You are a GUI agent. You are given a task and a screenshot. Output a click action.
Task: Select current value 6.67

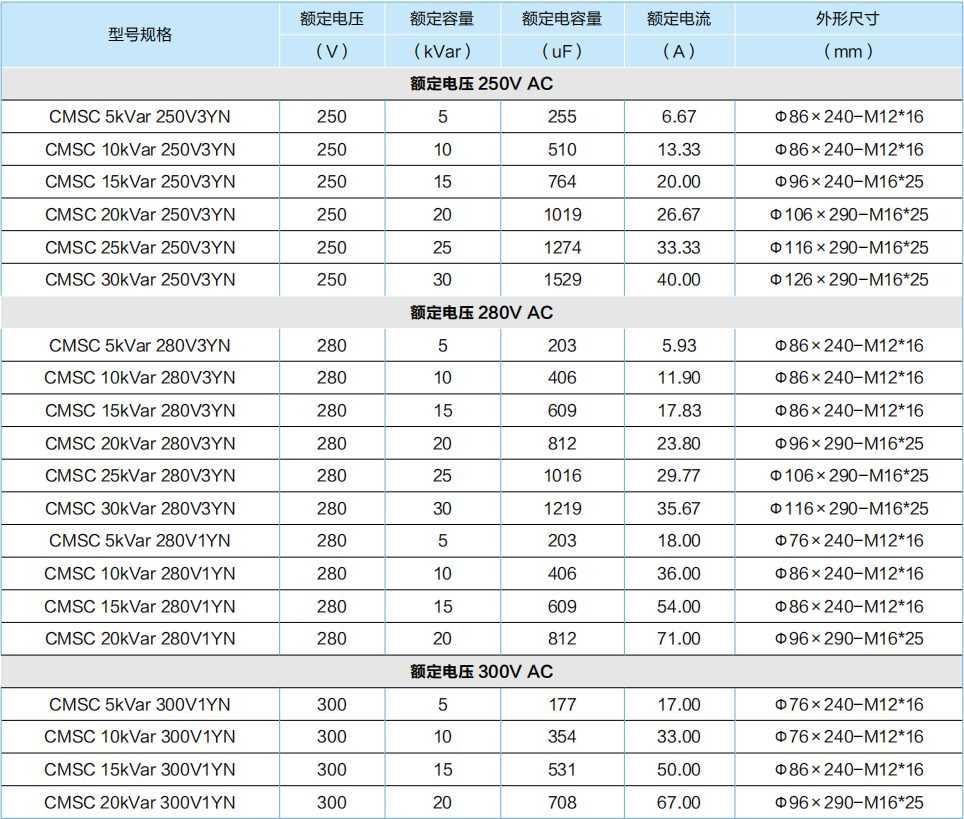[679, 117]
